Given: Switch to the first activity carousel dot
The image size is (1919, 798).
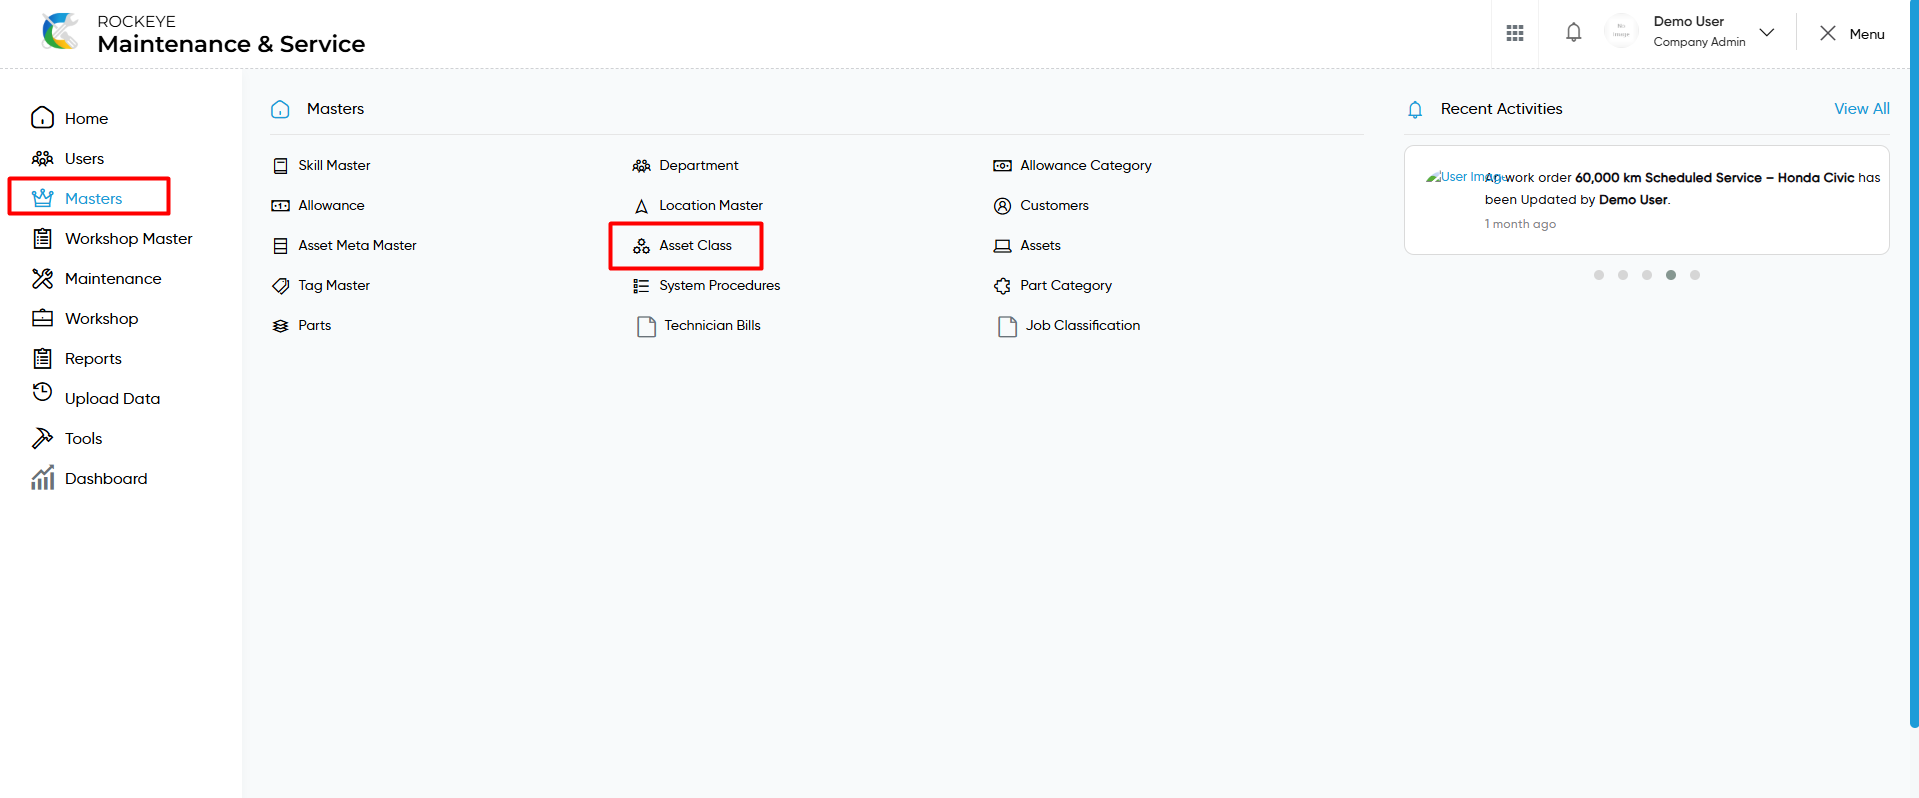Looking at the screenshot, I should (1599, 275).
